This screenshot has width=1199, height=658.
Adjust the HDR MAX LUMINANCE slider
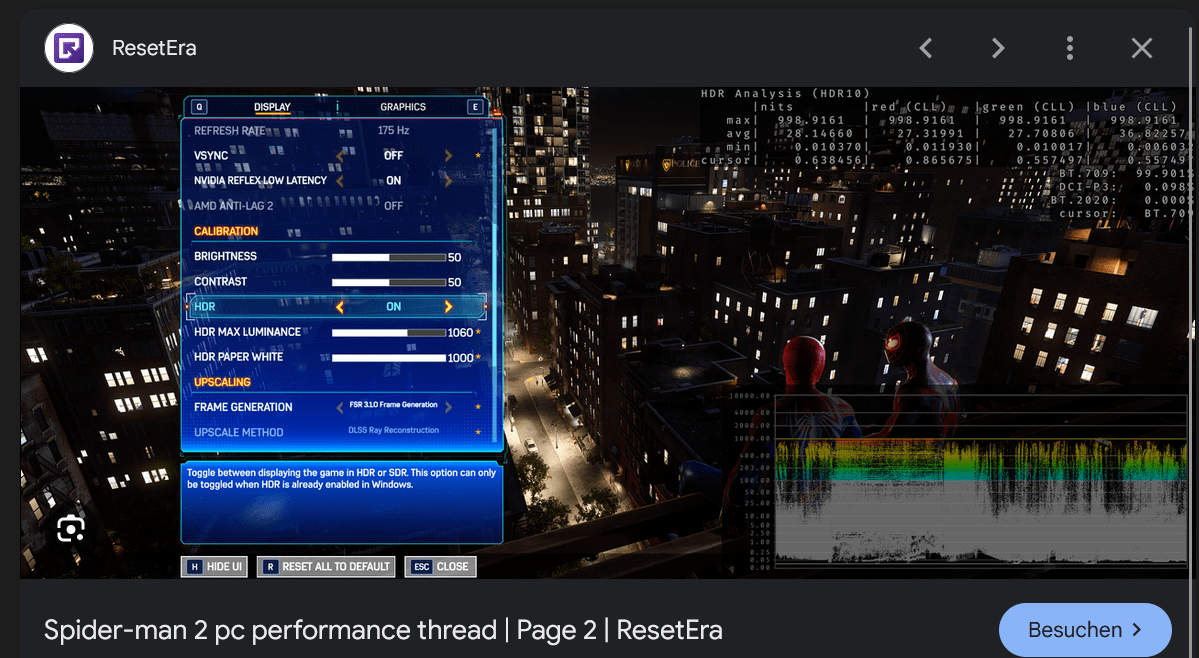pos(388,333)
